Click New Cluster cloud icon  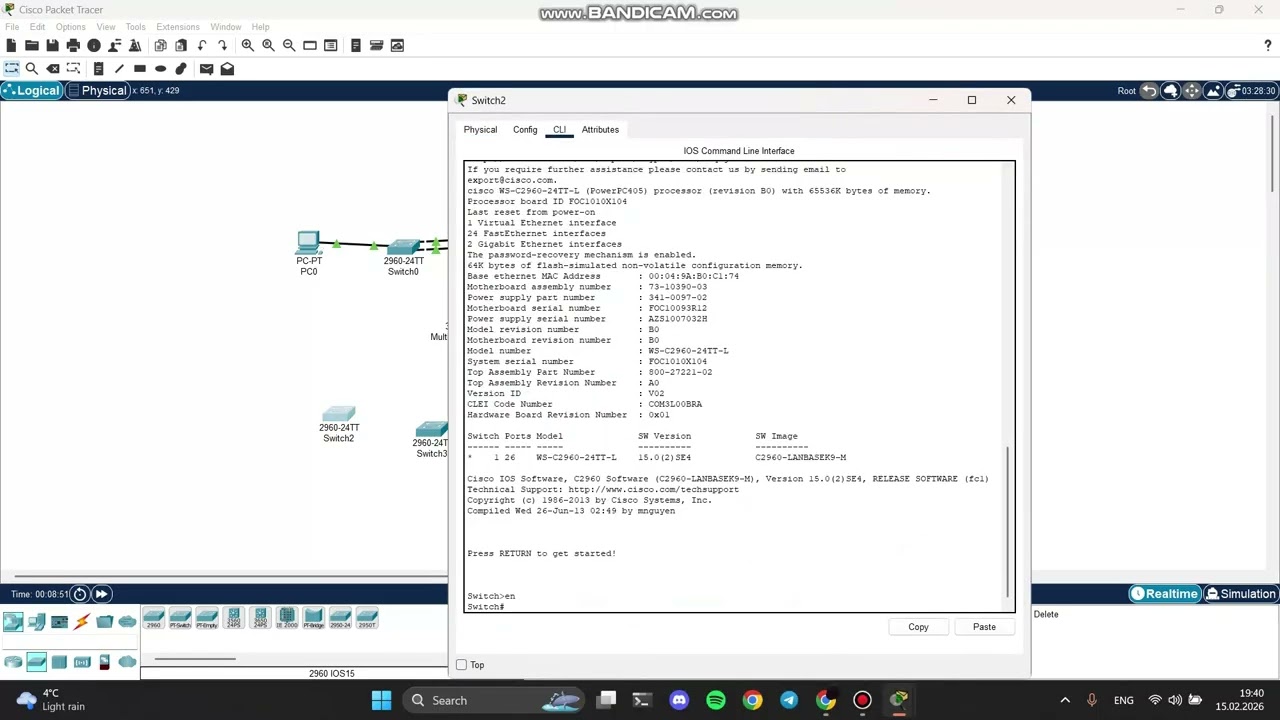pyautogui.click(x=1171, y=91)
